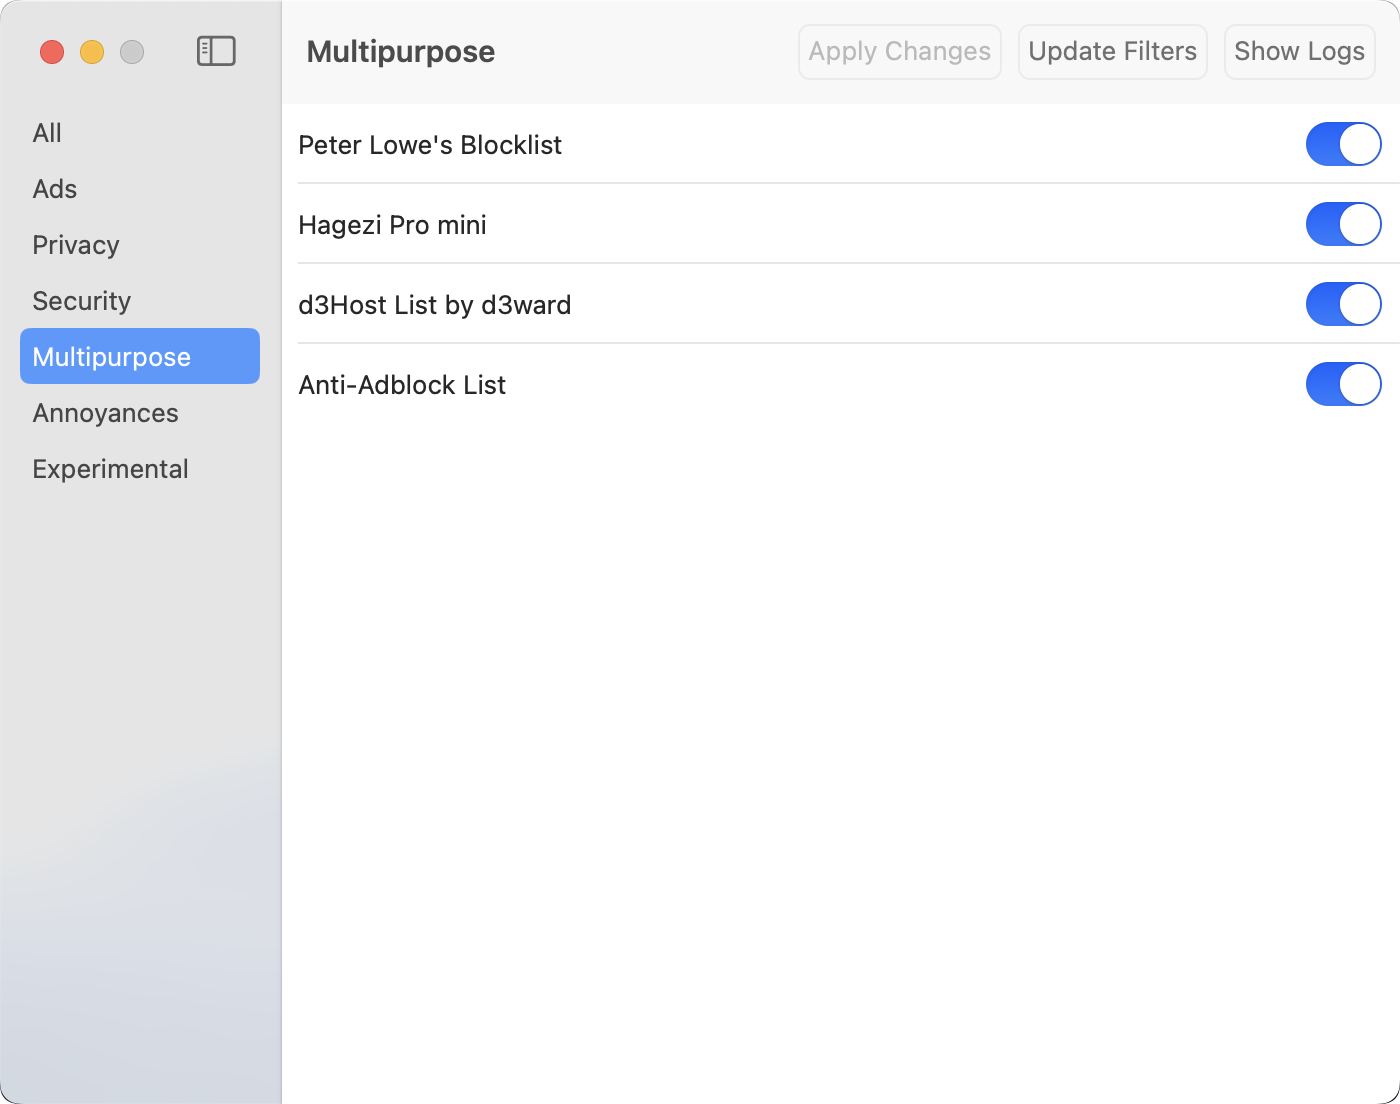Click the Apply Changes button

[899, 52]
